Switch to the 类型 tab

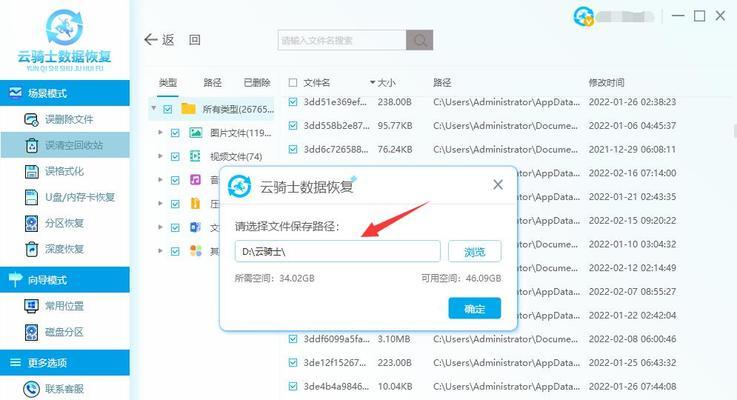pyautogui.click(x=168, y=83)
